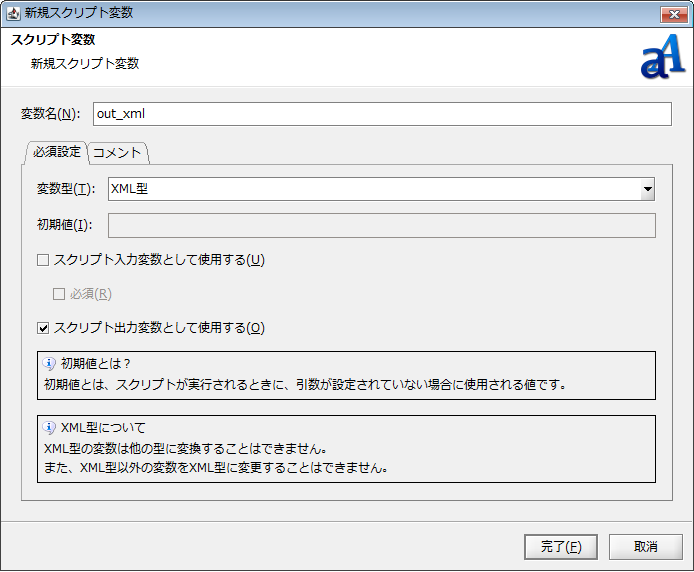Click the blue aA wizard logo icon

tap(663, 57)
